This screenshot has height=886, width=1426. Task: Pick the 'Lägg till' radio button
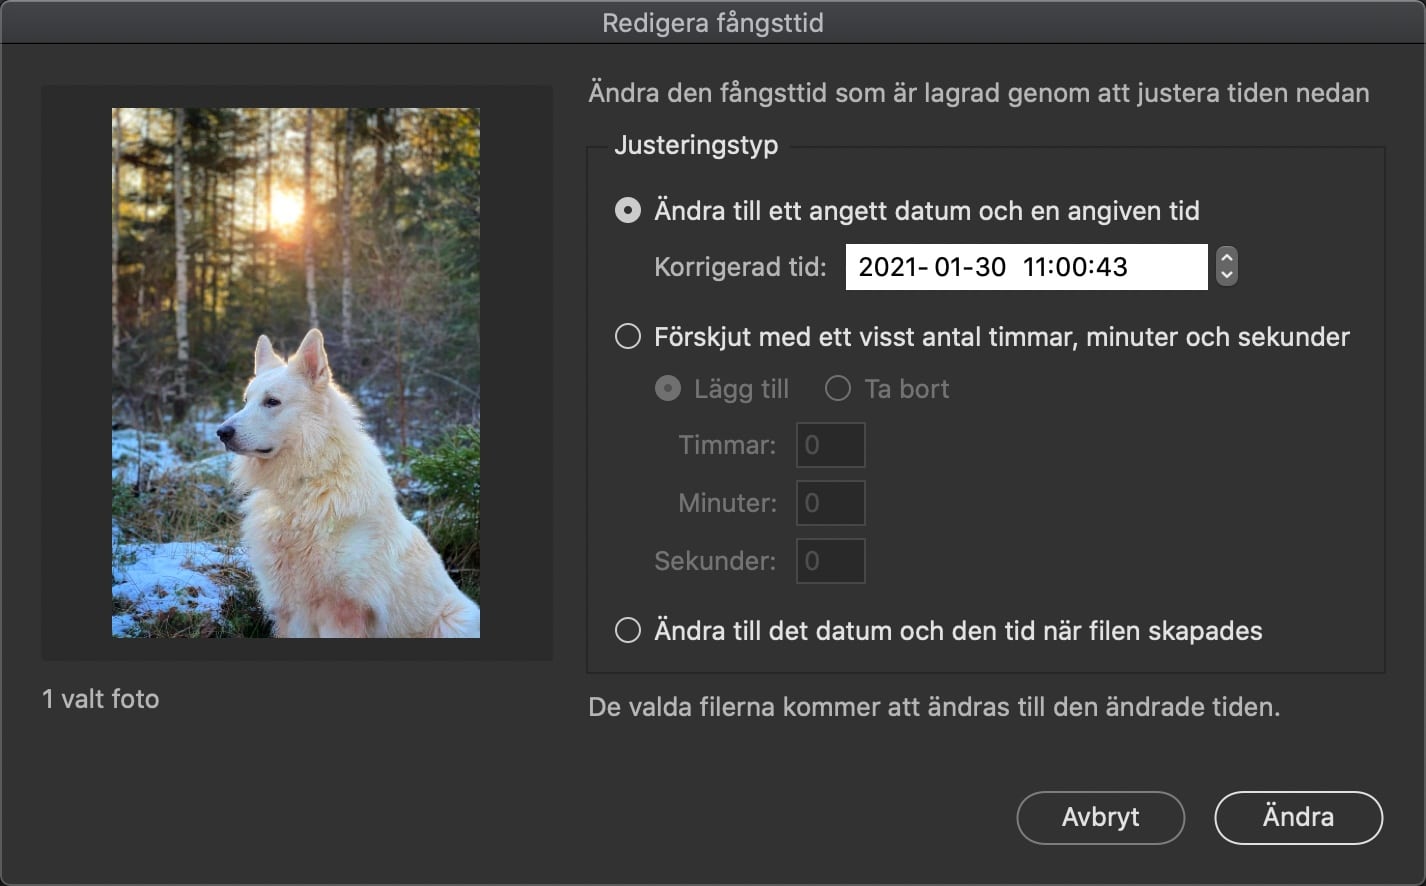(668, 389)
